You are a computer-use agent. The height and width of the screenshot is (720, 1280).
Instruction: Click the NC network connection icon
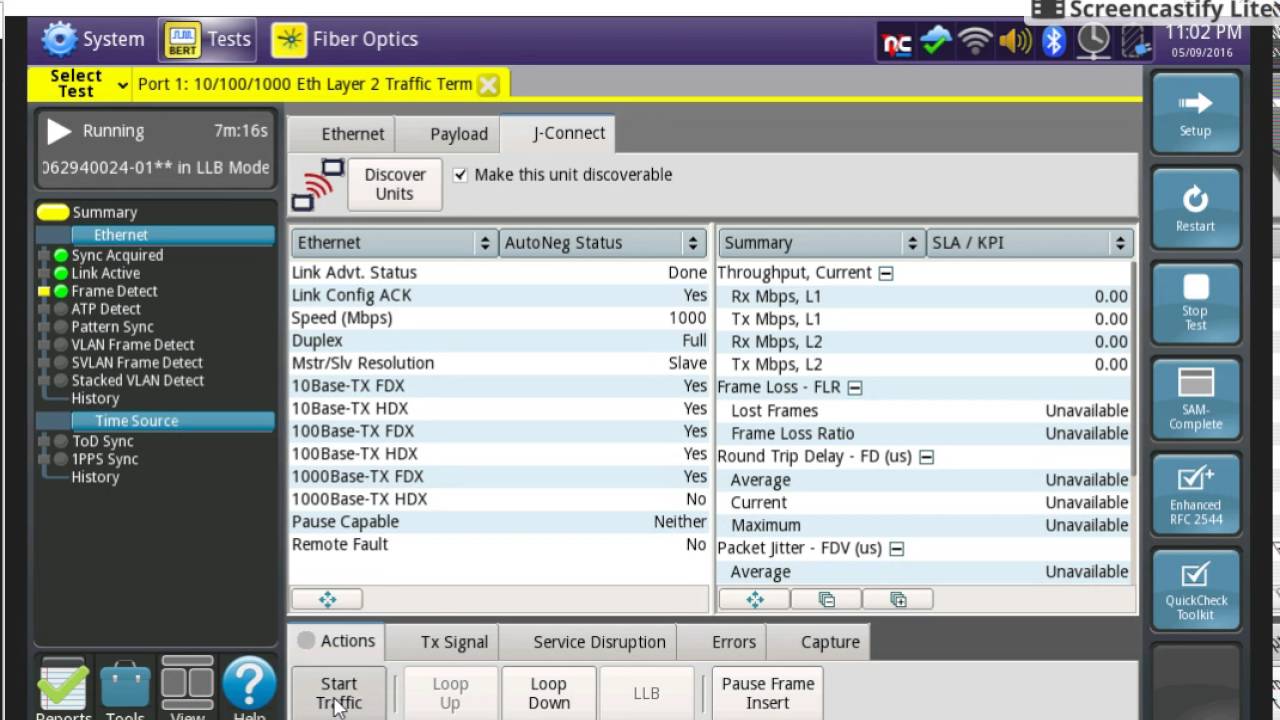pos(896,41)
